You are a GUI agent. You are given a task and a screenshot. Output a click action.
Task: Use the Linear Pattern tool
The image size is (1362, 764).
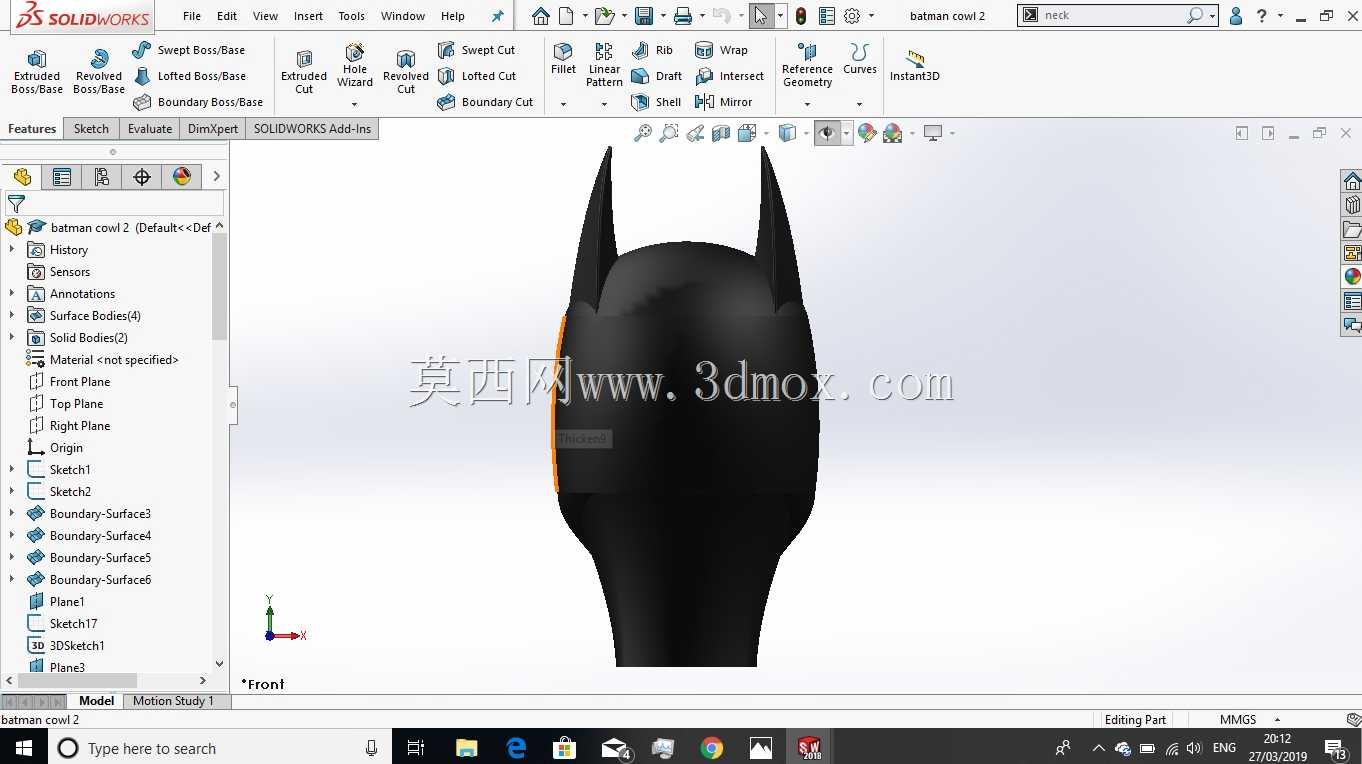click(604, 65)
